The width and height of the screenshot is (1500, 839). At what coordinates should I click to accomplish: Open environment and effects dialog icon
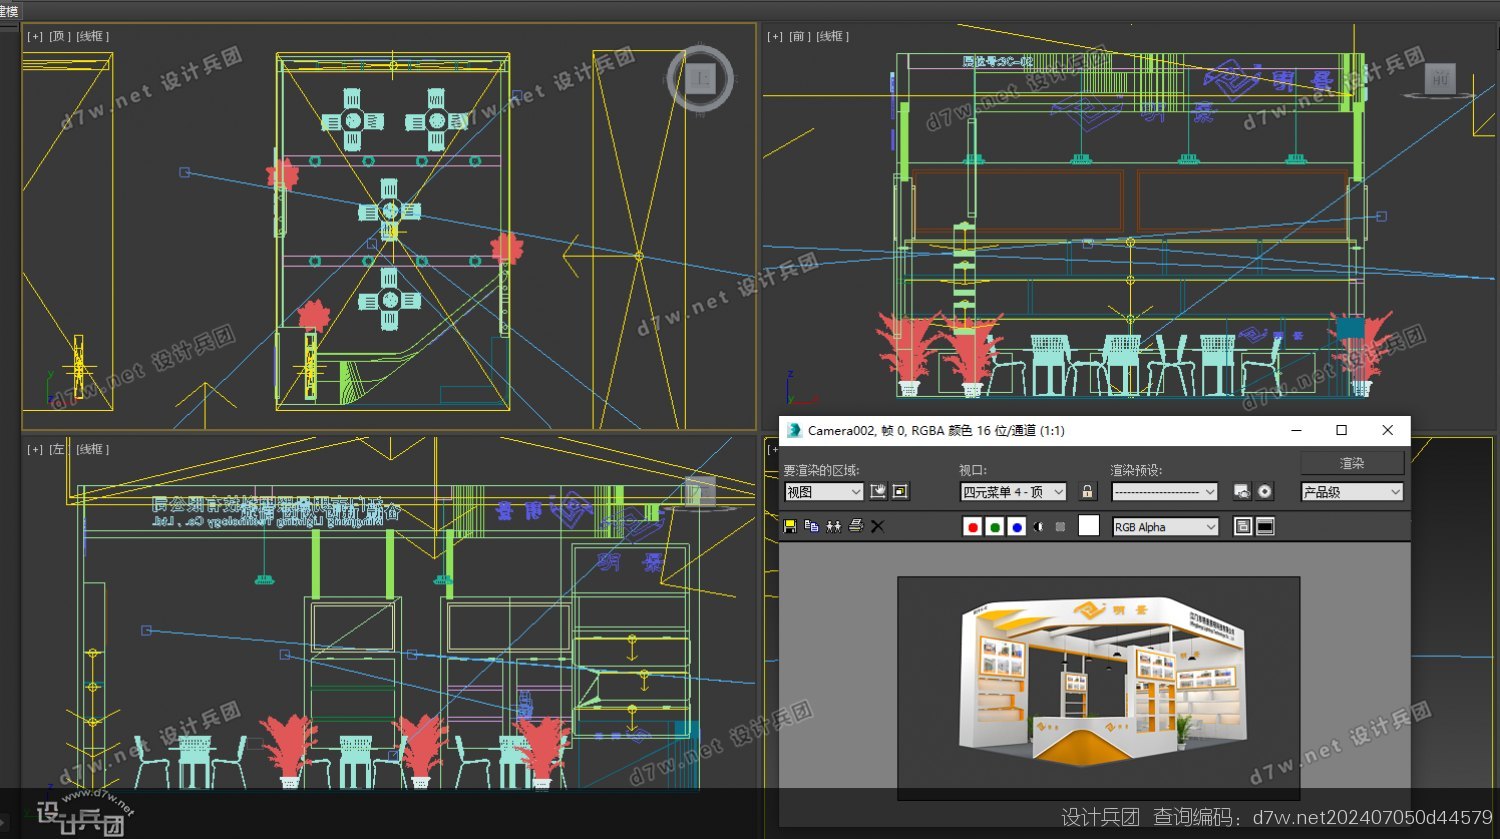[x=1265, y=491]
